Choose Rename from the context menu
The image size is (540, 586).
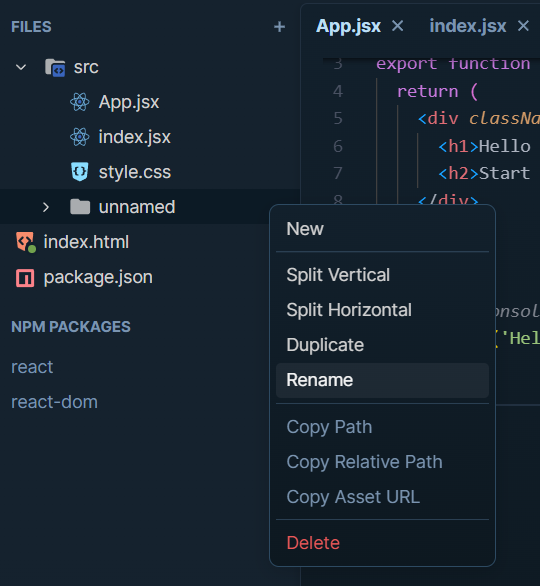point(382,380)
